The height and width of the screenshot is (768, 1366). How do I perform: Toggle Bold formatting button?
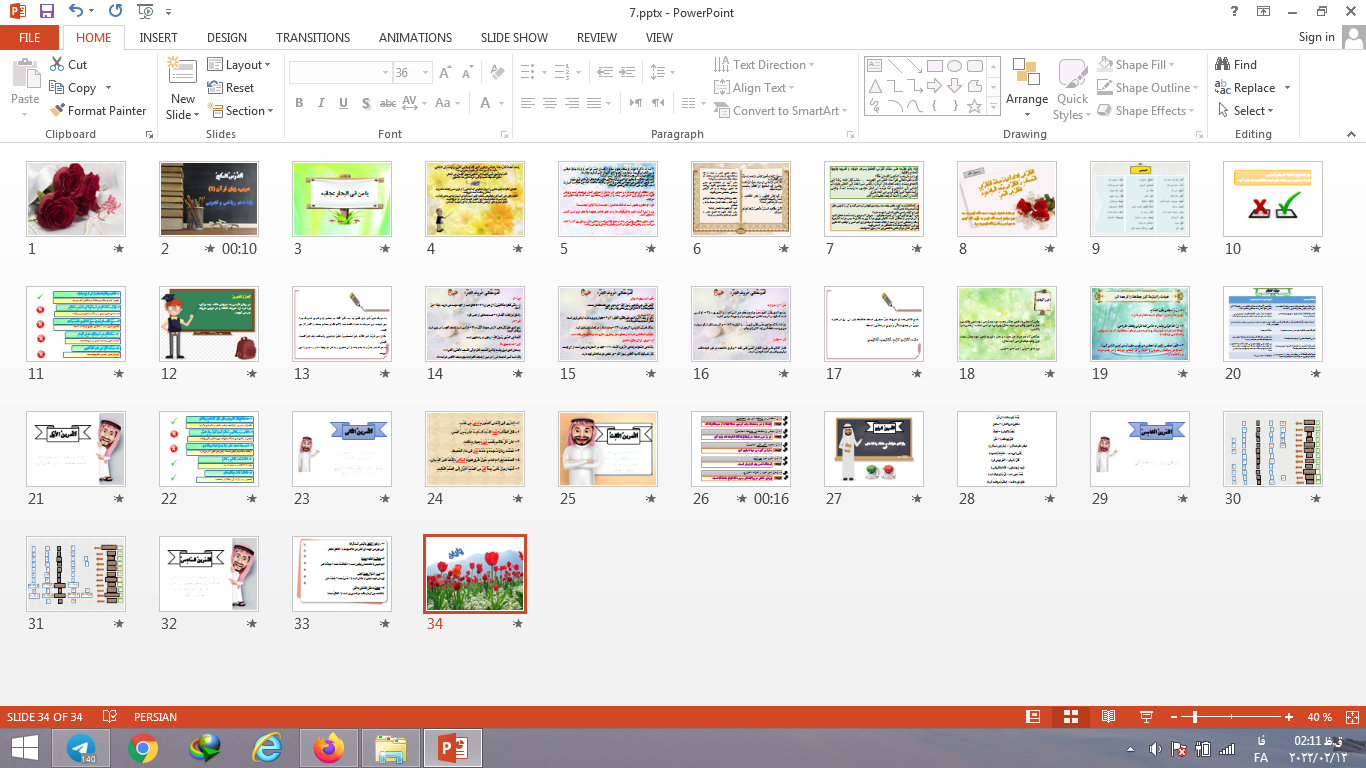pyautogui.click(x=299, y=103)
